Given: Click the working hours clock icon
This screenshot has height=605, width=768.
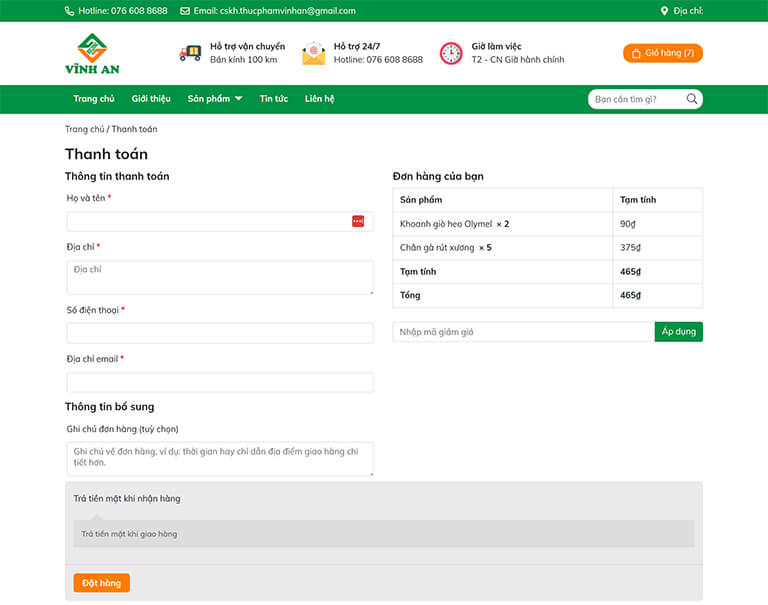Looking at the screenshot, I should pos(451,53).
